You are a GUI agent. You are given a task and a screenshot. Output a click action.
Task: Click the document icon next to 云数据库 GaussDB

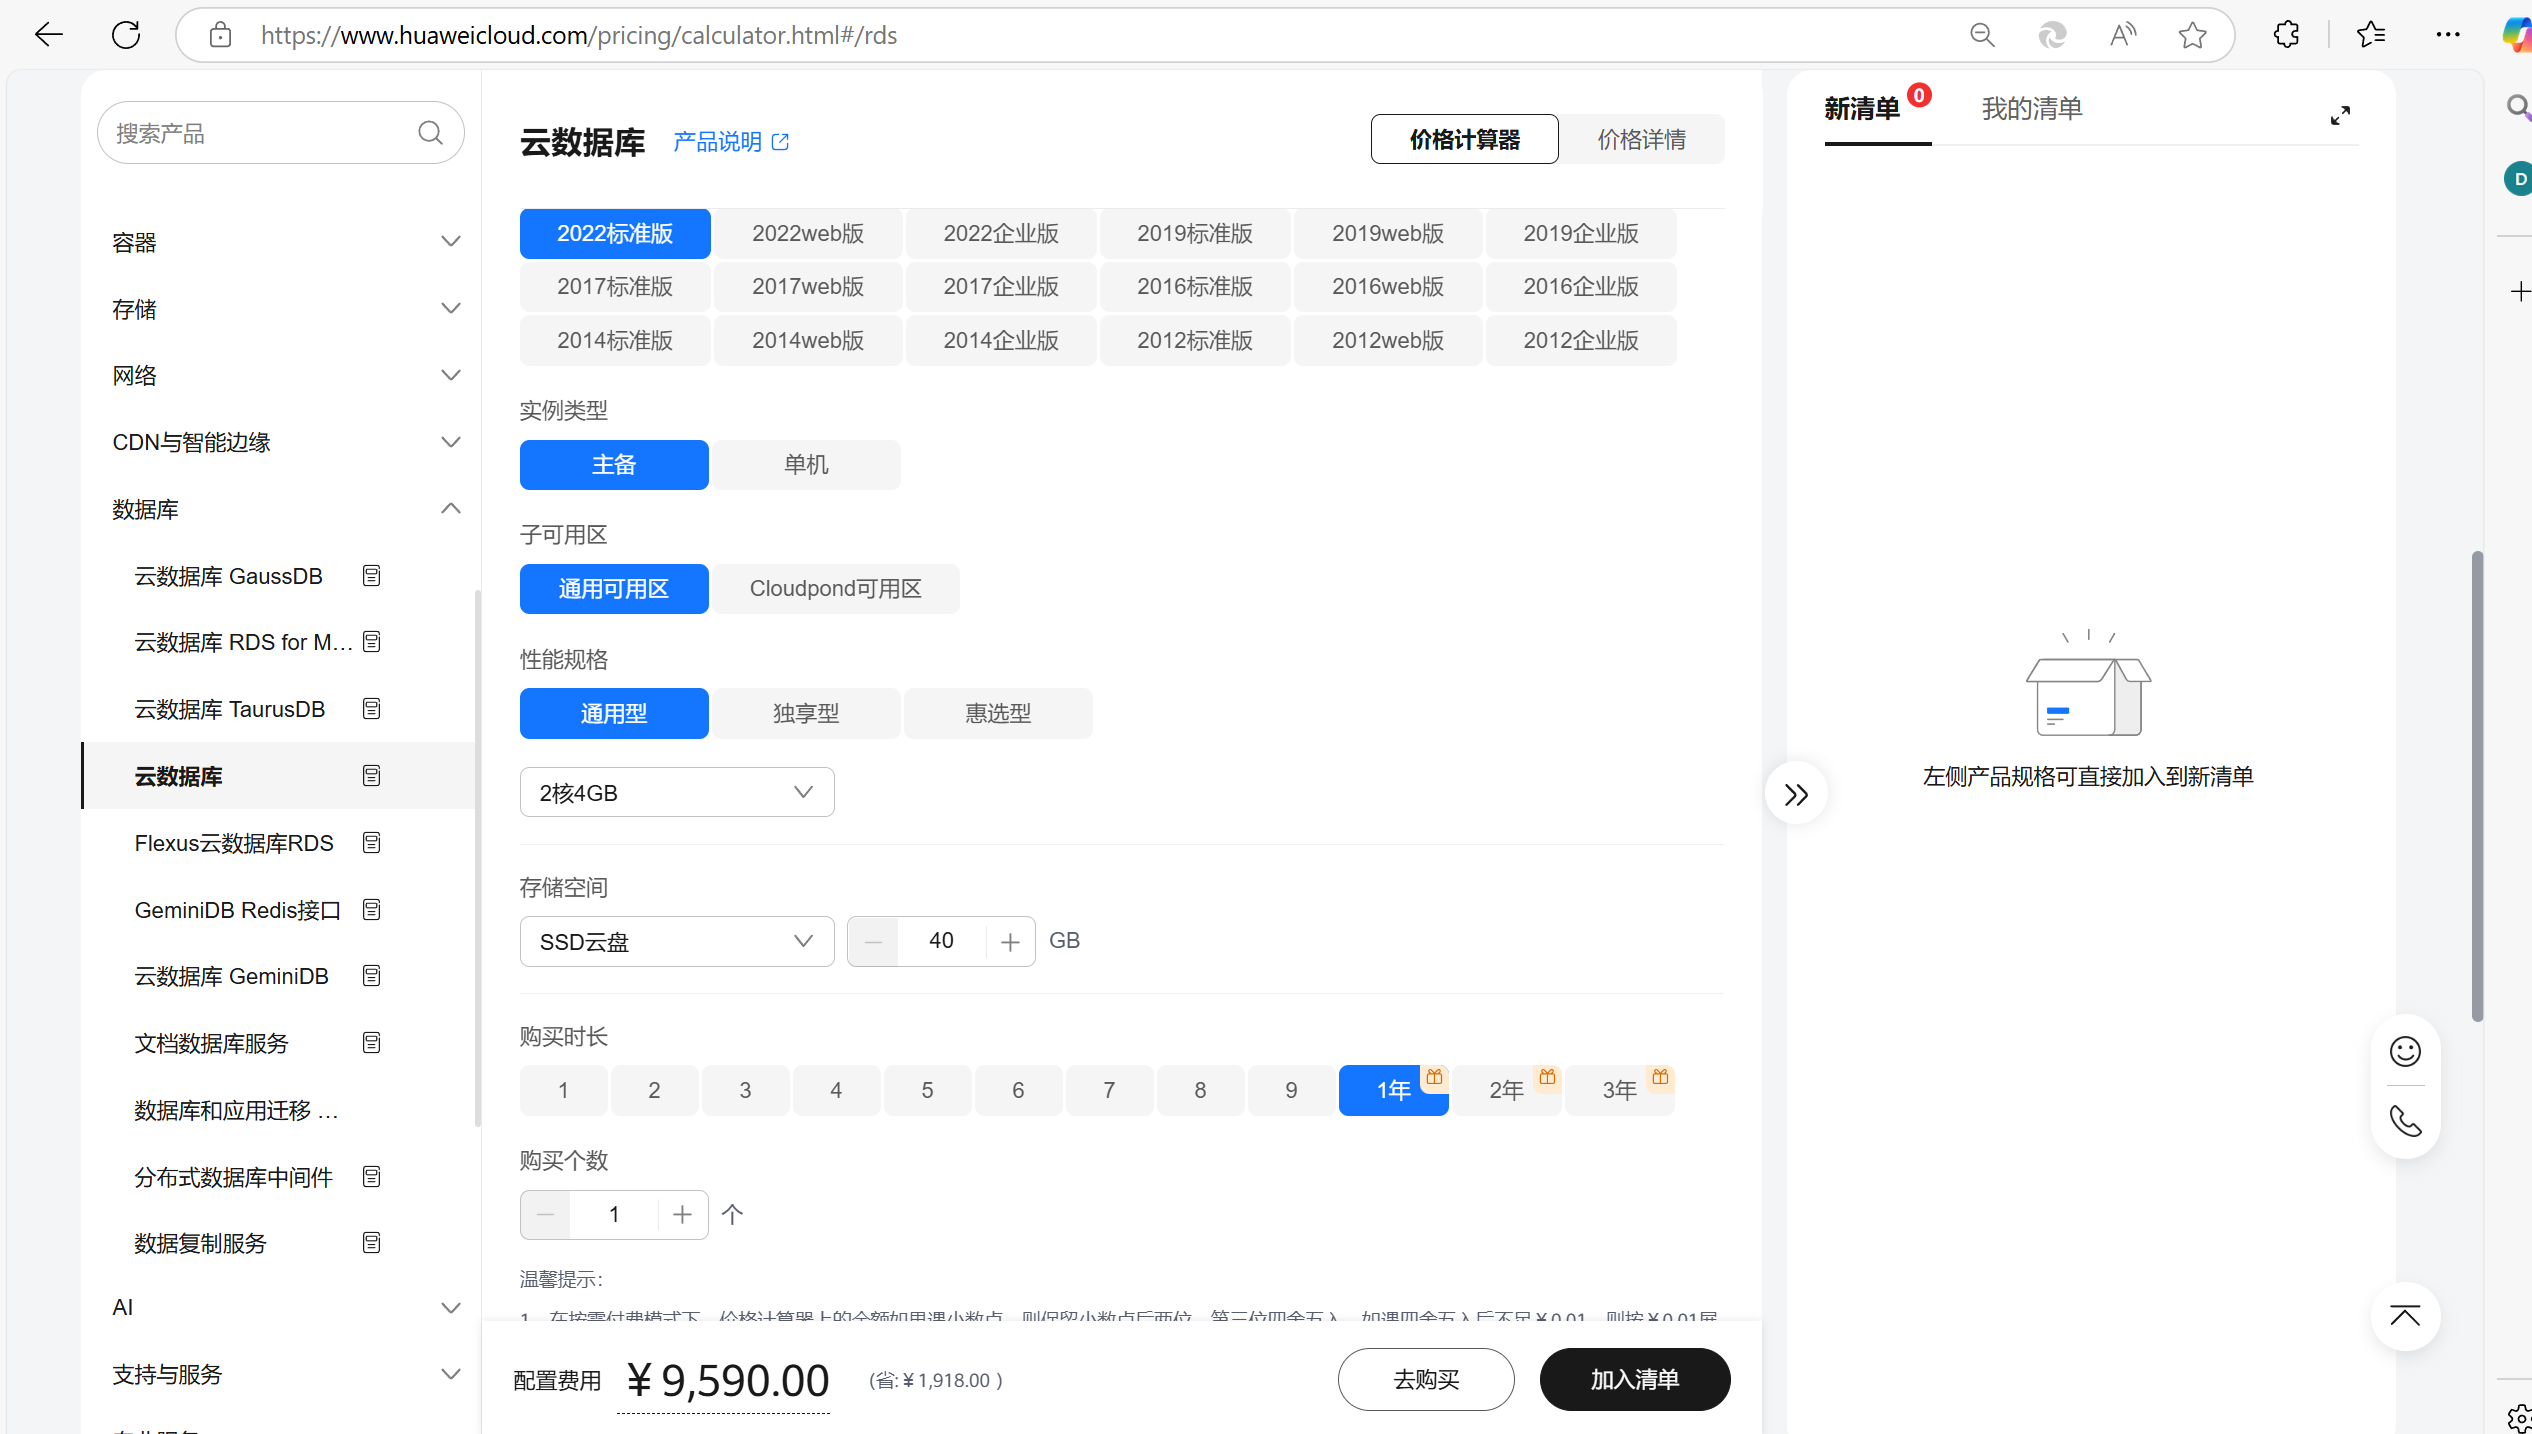pos(371,576)
